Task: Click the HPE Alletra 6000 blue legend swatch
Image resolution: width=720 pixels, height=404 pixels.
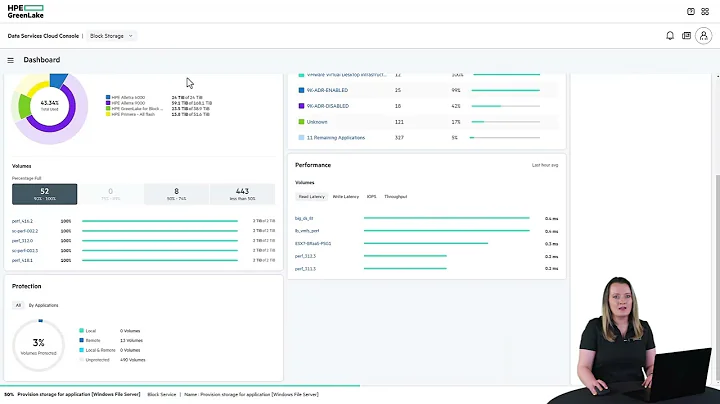Action: [108, 97]
